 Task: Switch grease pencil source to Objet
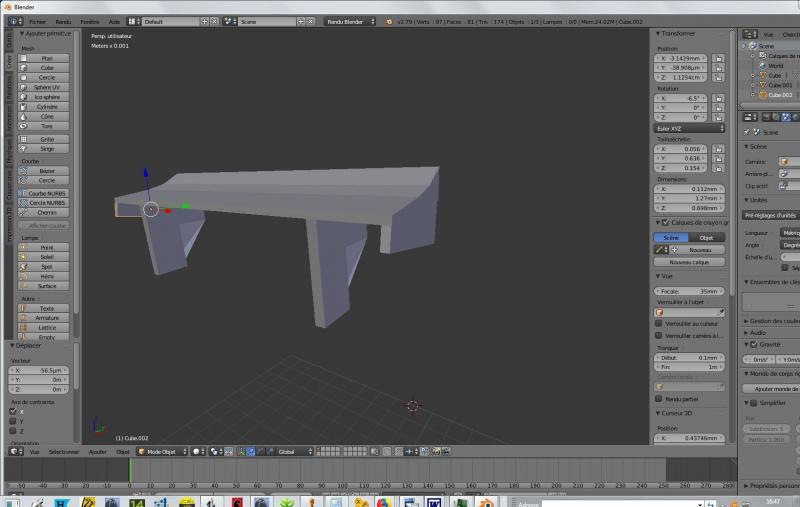click(x=706, y=237)
